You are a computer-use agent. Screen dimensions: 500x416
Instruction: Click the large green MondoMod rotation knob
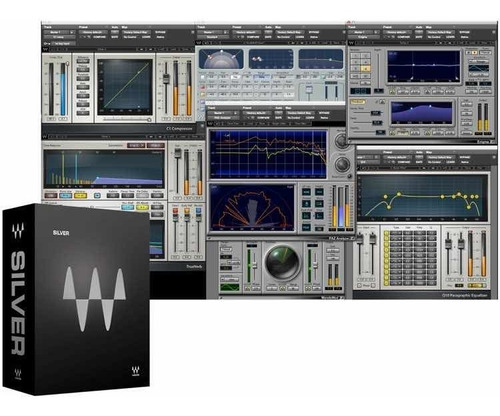pos(282,262)
